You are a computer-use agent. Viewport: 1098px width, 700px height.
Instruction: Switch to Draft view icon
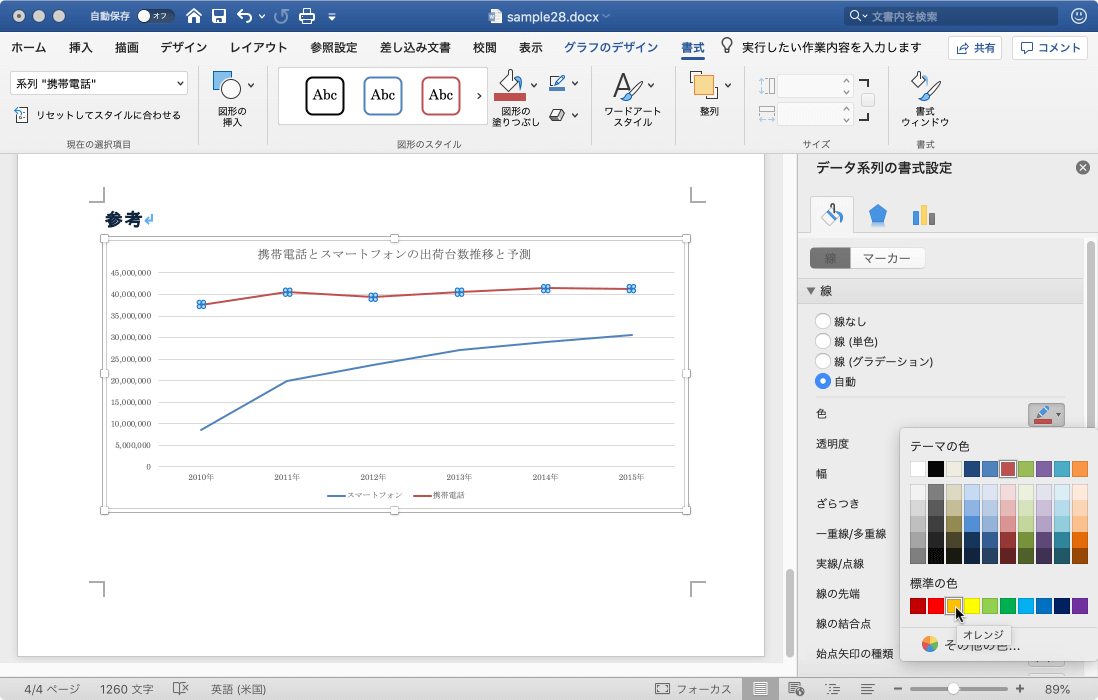[868, 689]
